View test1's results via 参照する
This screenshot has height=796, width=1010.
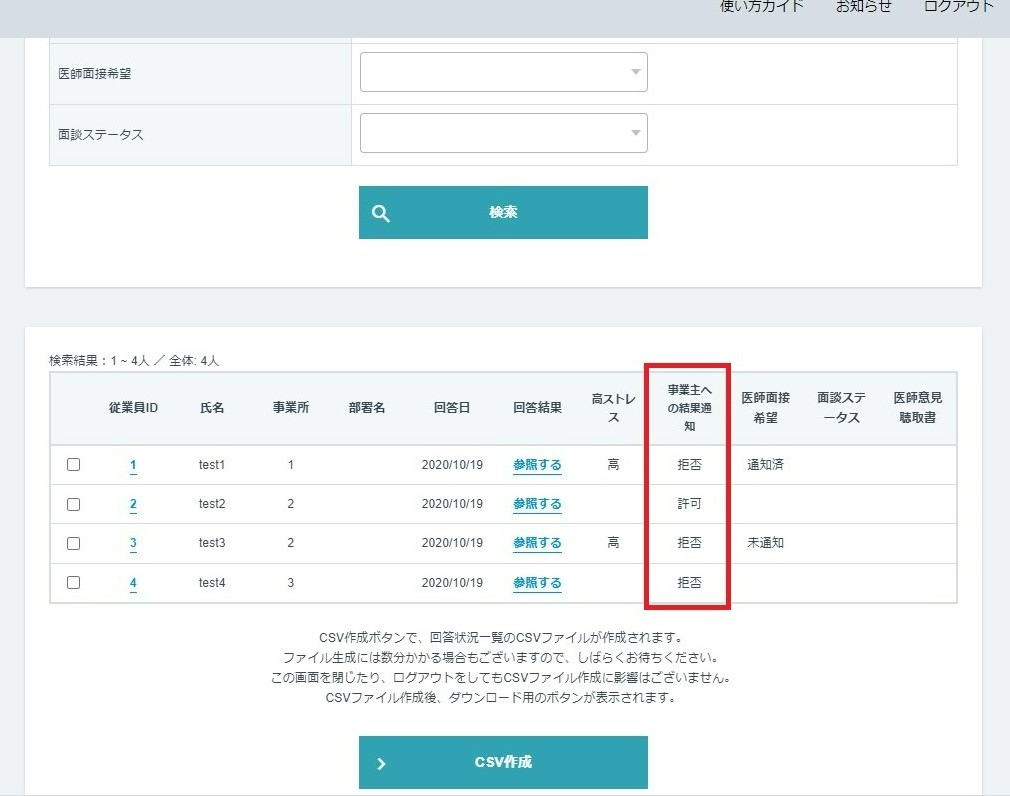click(x=537, y=465)
